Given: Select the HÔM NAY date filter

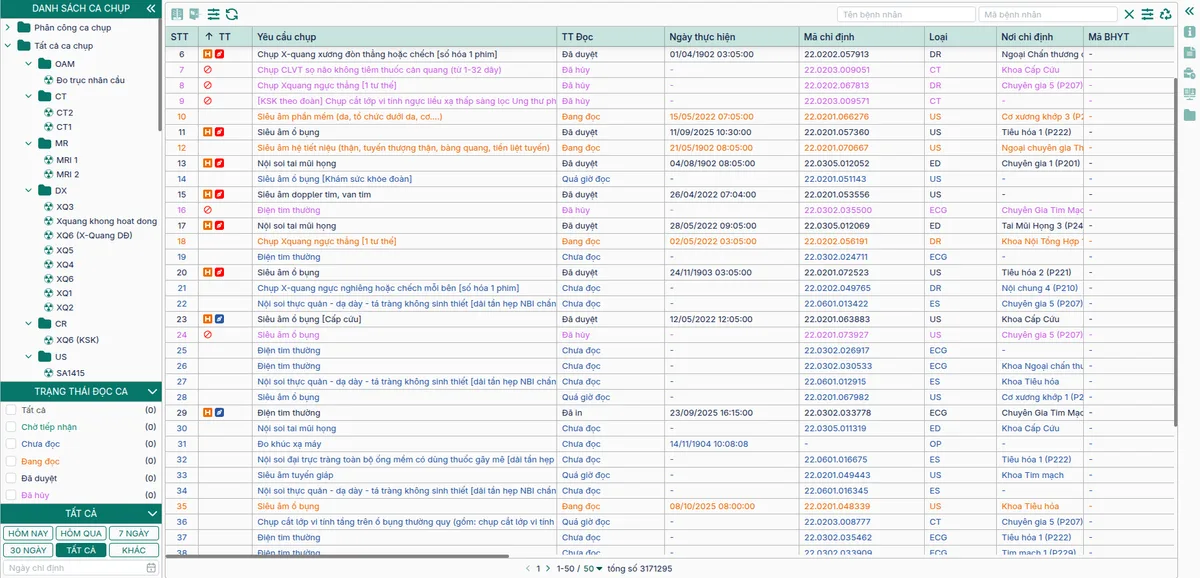Looking at the screenshot, I should 28,534.
